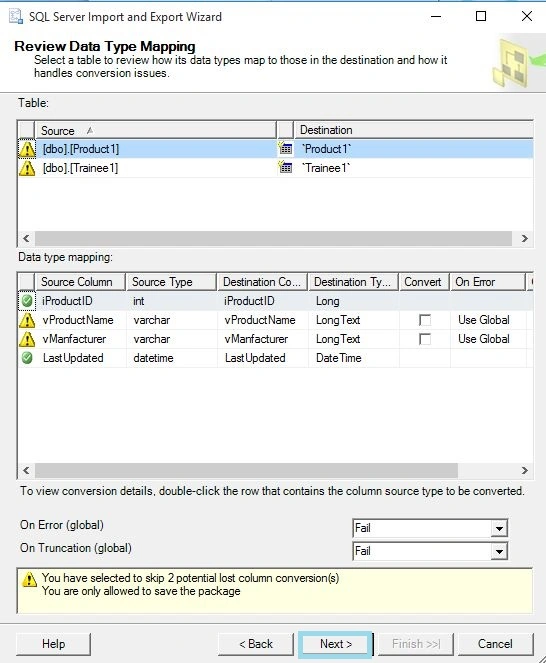Select the vProductName source column cell
The image size is (546, 663).
point(80,320)
